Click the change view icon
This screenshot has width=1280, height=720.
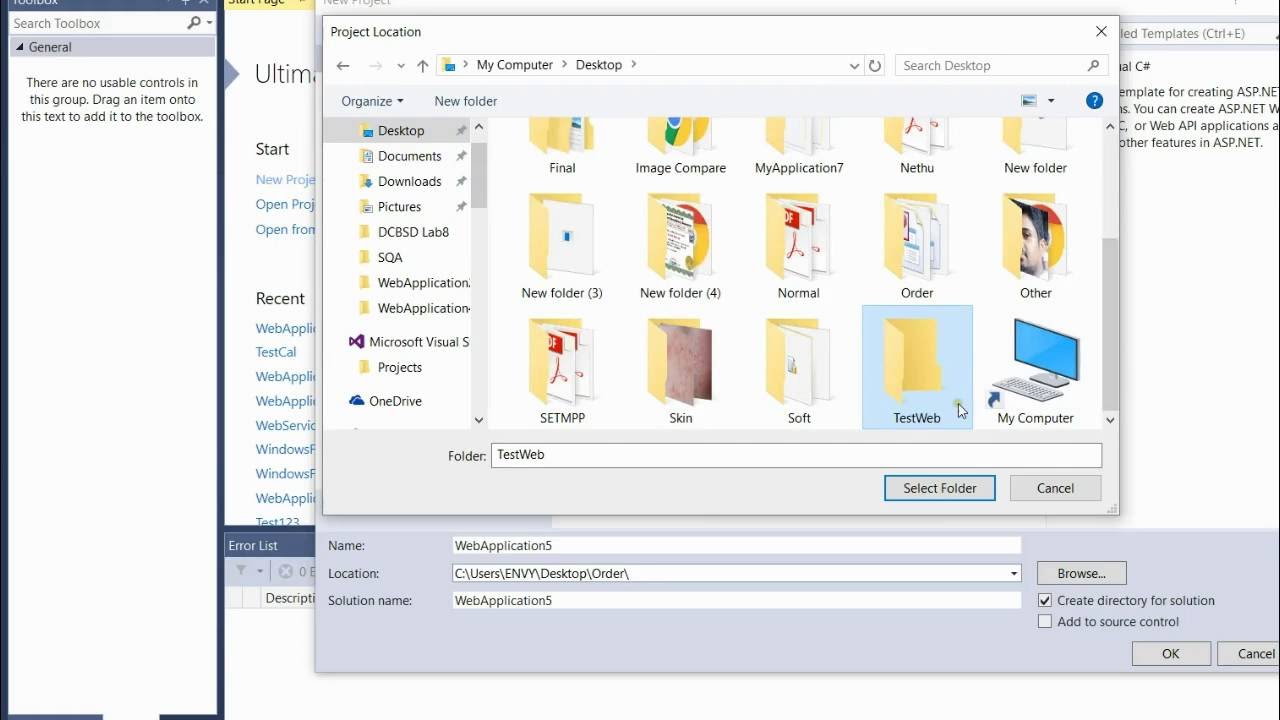tap(1029, 100)
